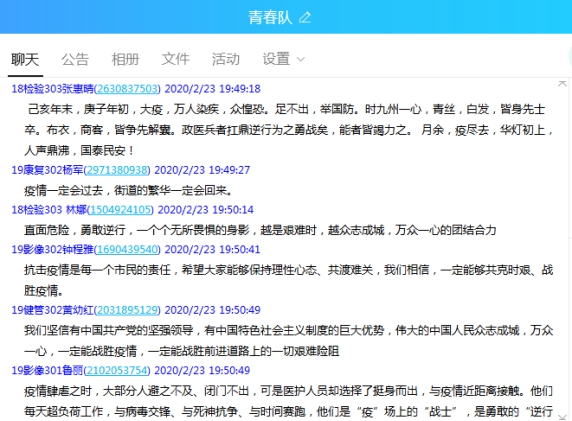Select the 聊天 tab
This screenshot has height=421, width=572.
[x=25, y=59]
